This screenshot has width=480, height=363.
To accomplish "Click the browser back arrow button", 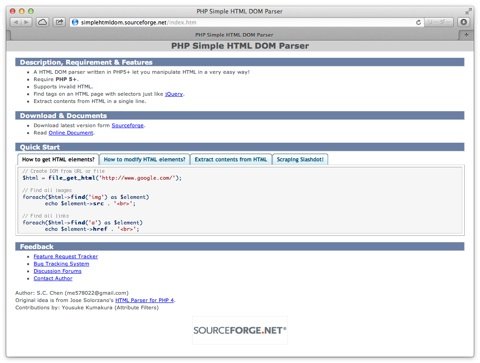I will pyautogui.click(x=16, y=22).
